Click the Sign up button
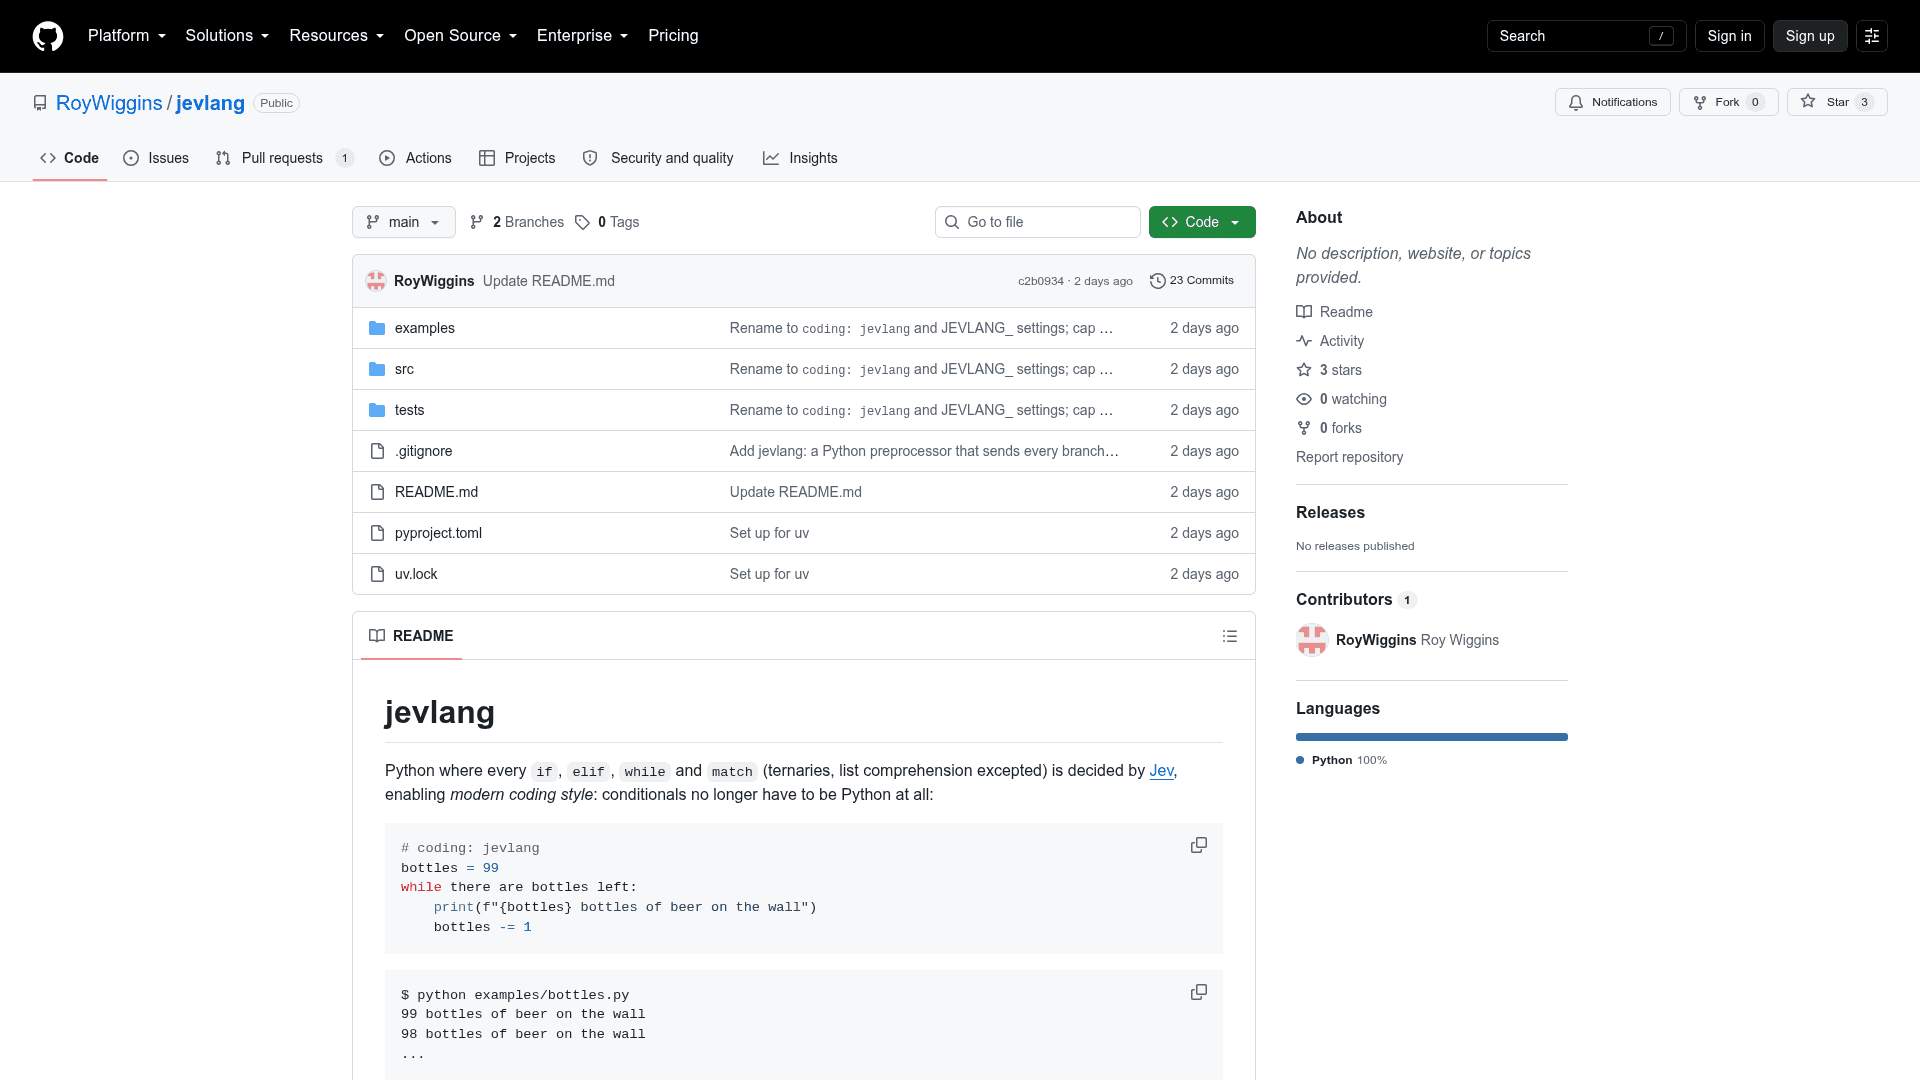Image resolution: width=1920 pixels, height=1080 pixels. coord(1810,36)
